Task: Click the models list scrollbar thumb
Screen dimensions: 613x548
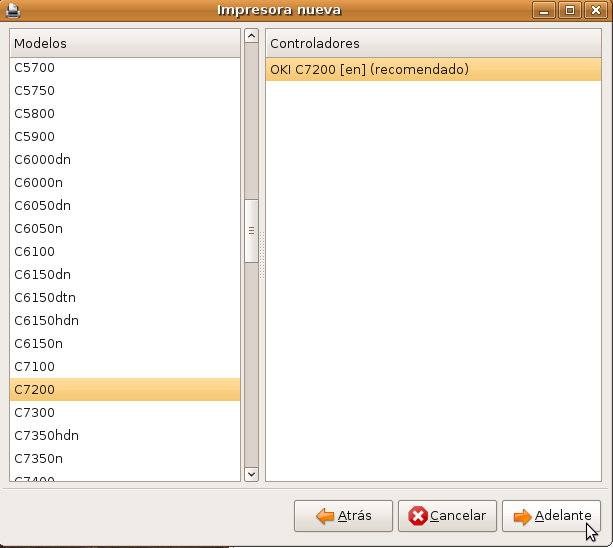Action: click(251, 231)
